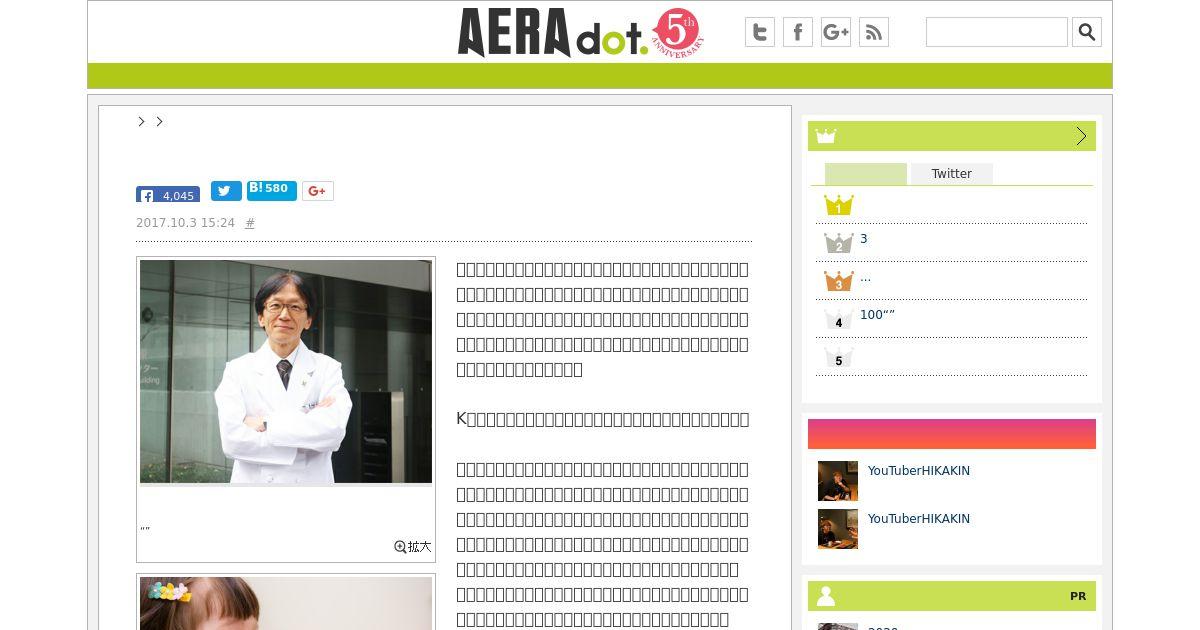The width and height of the screenshot is (1200, 630).
Task: Select the highlighted first ranking tab
Action: 866,174
